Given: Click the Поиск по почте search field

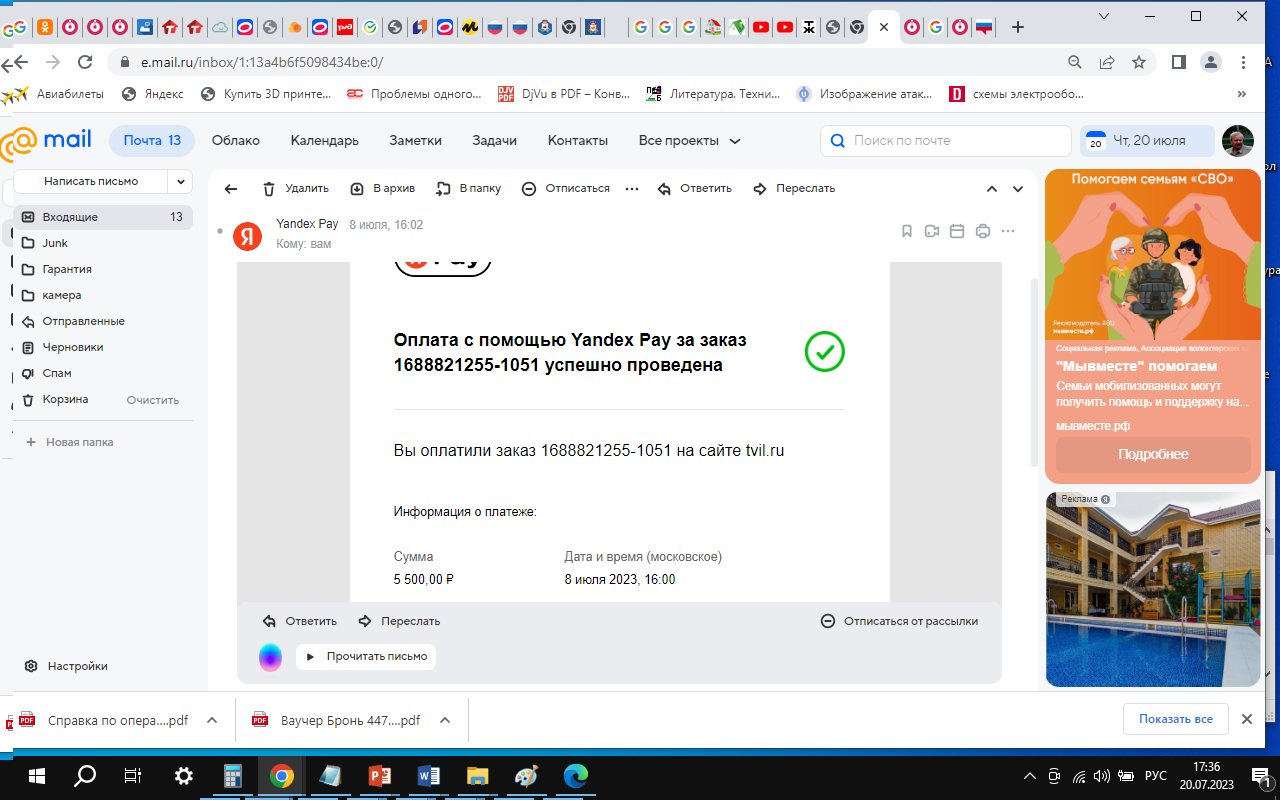Looking at the screenshot, I should (946, 141).
